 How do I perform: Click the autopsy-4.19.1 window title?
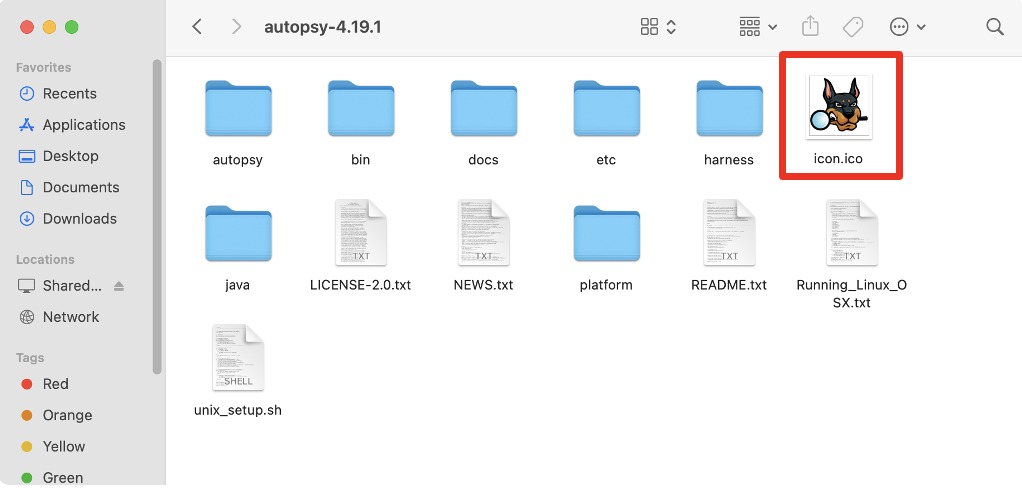point(323,27)
